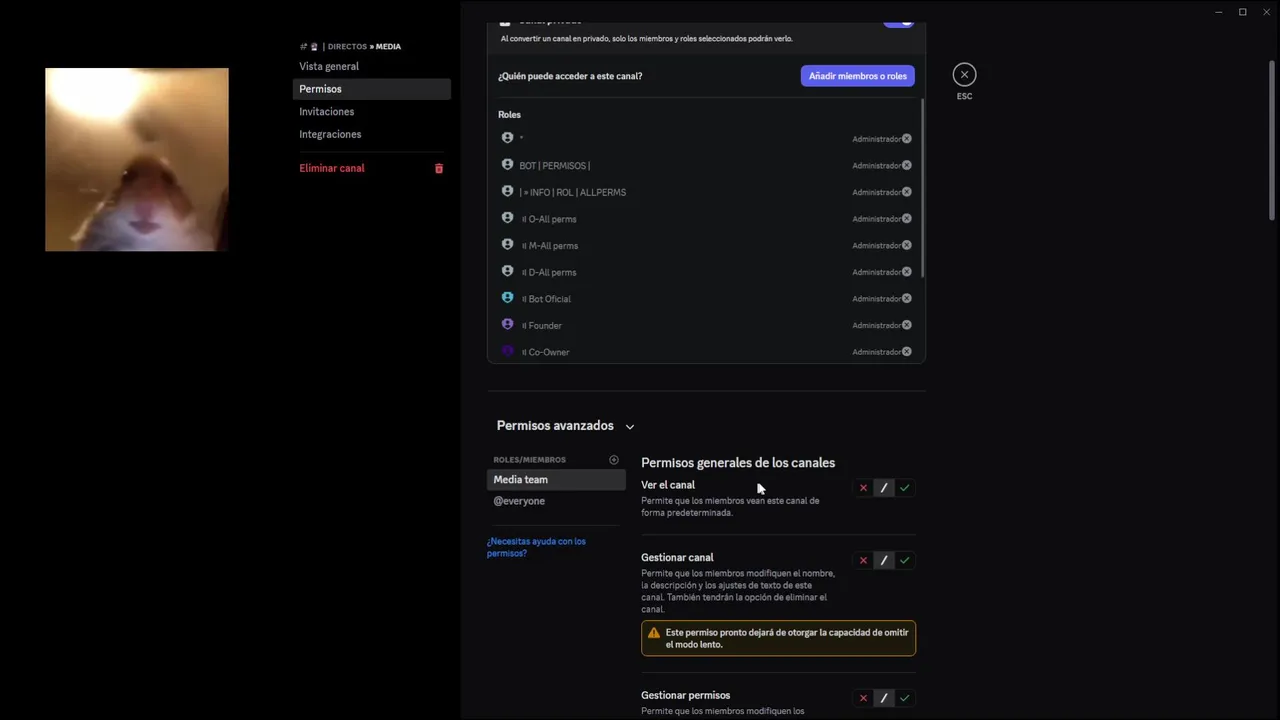This screenshot has height=720, width=1280.
Task: Remove the D-All perms role
Action: pyautogui.click(x=907, y=272)
